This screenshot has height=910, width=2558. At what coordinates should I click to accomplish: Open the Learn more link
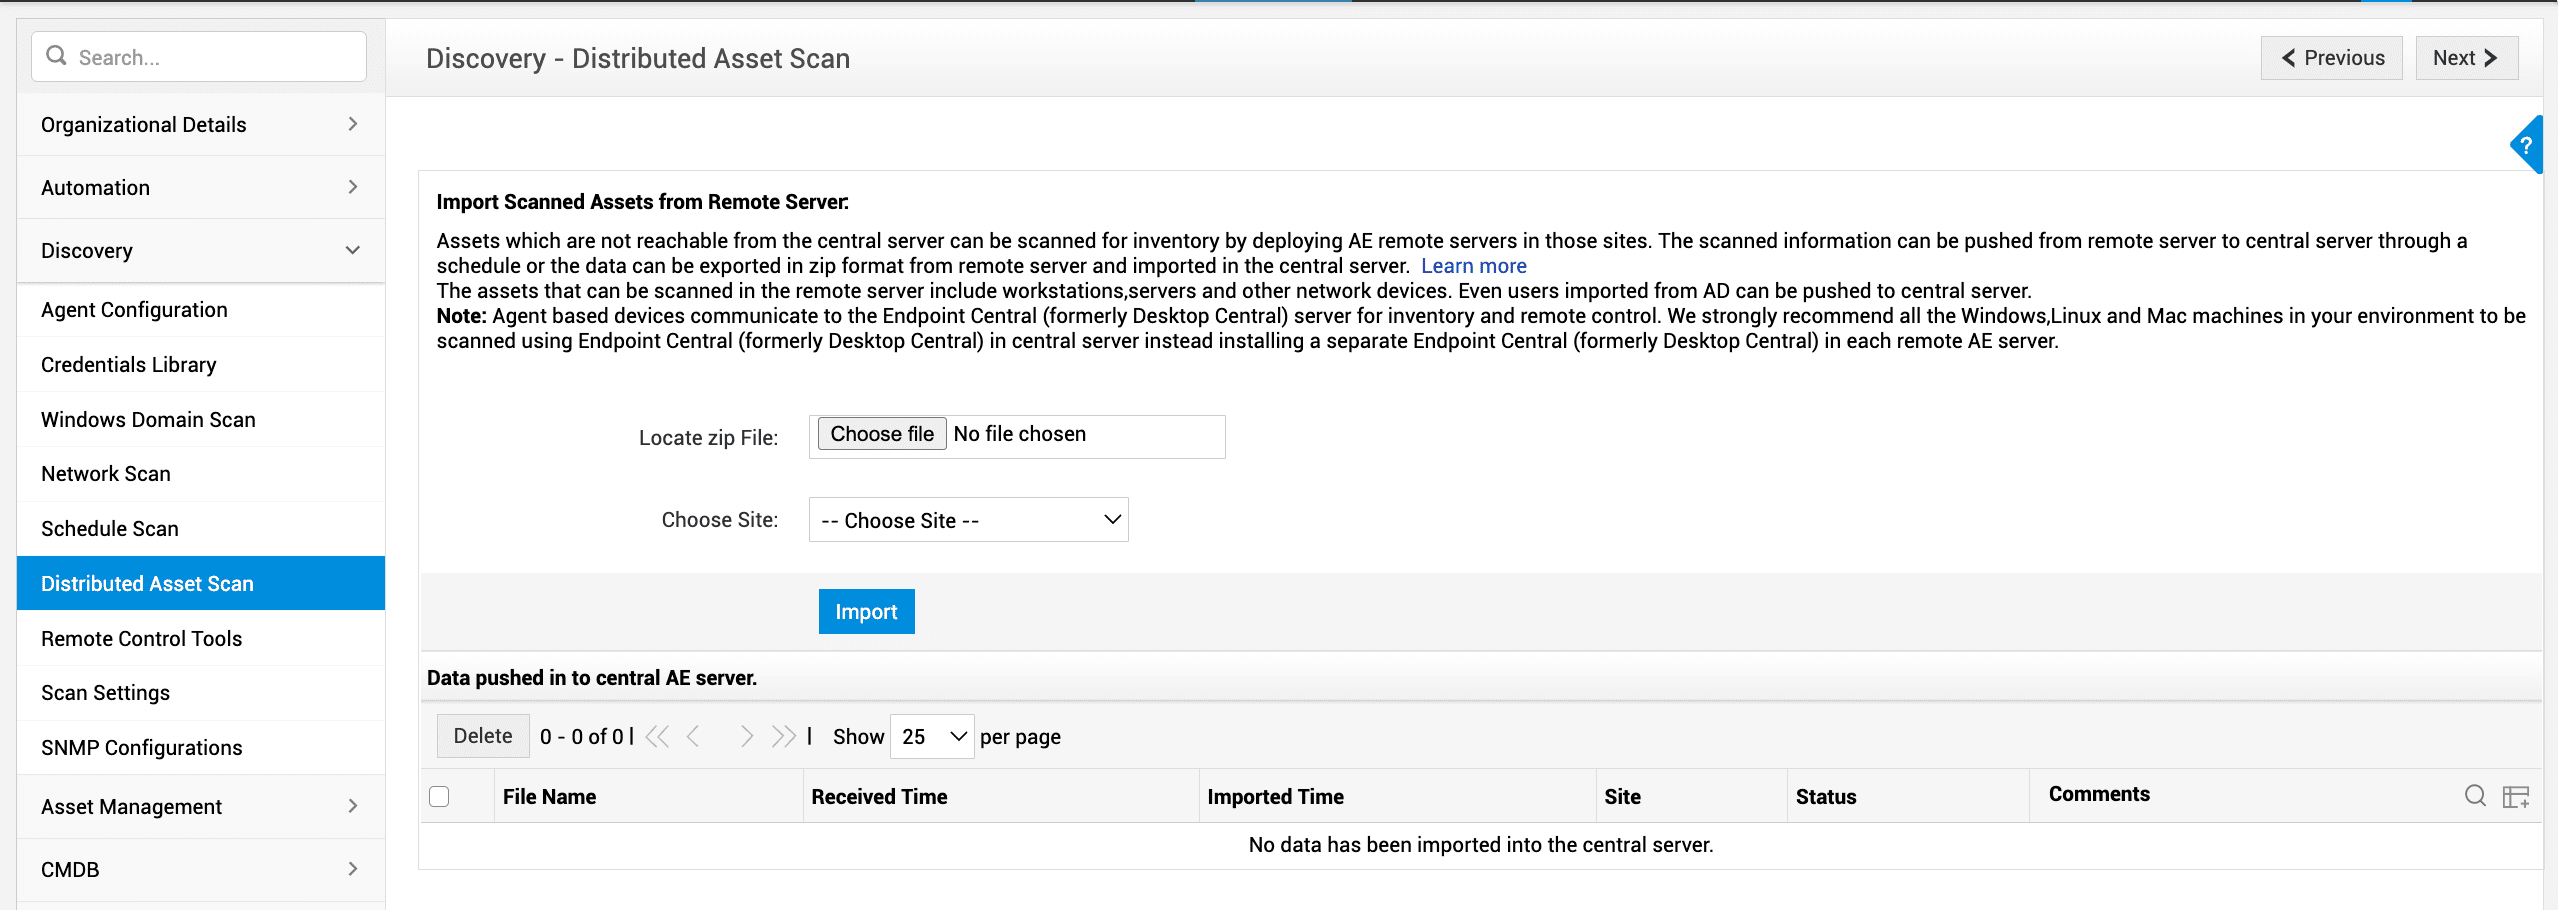point(1473,266)
